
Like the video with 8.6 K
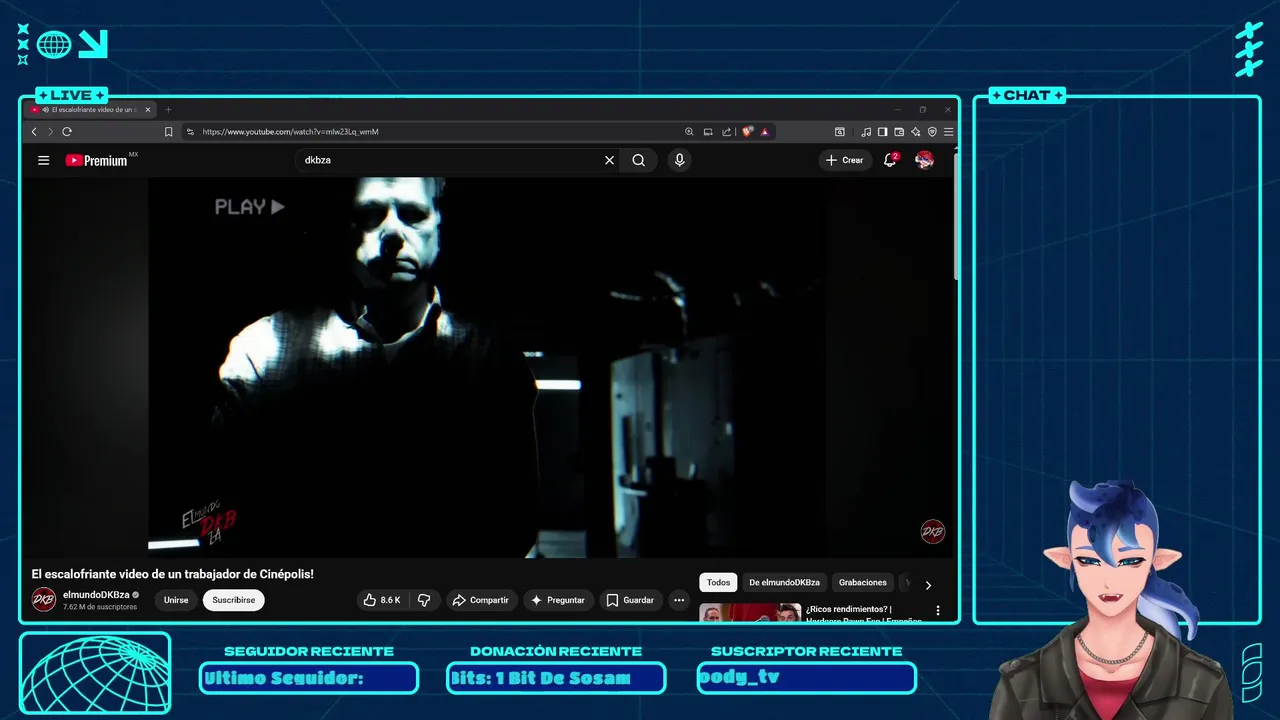pyautogui.click(x=382, y=600)
